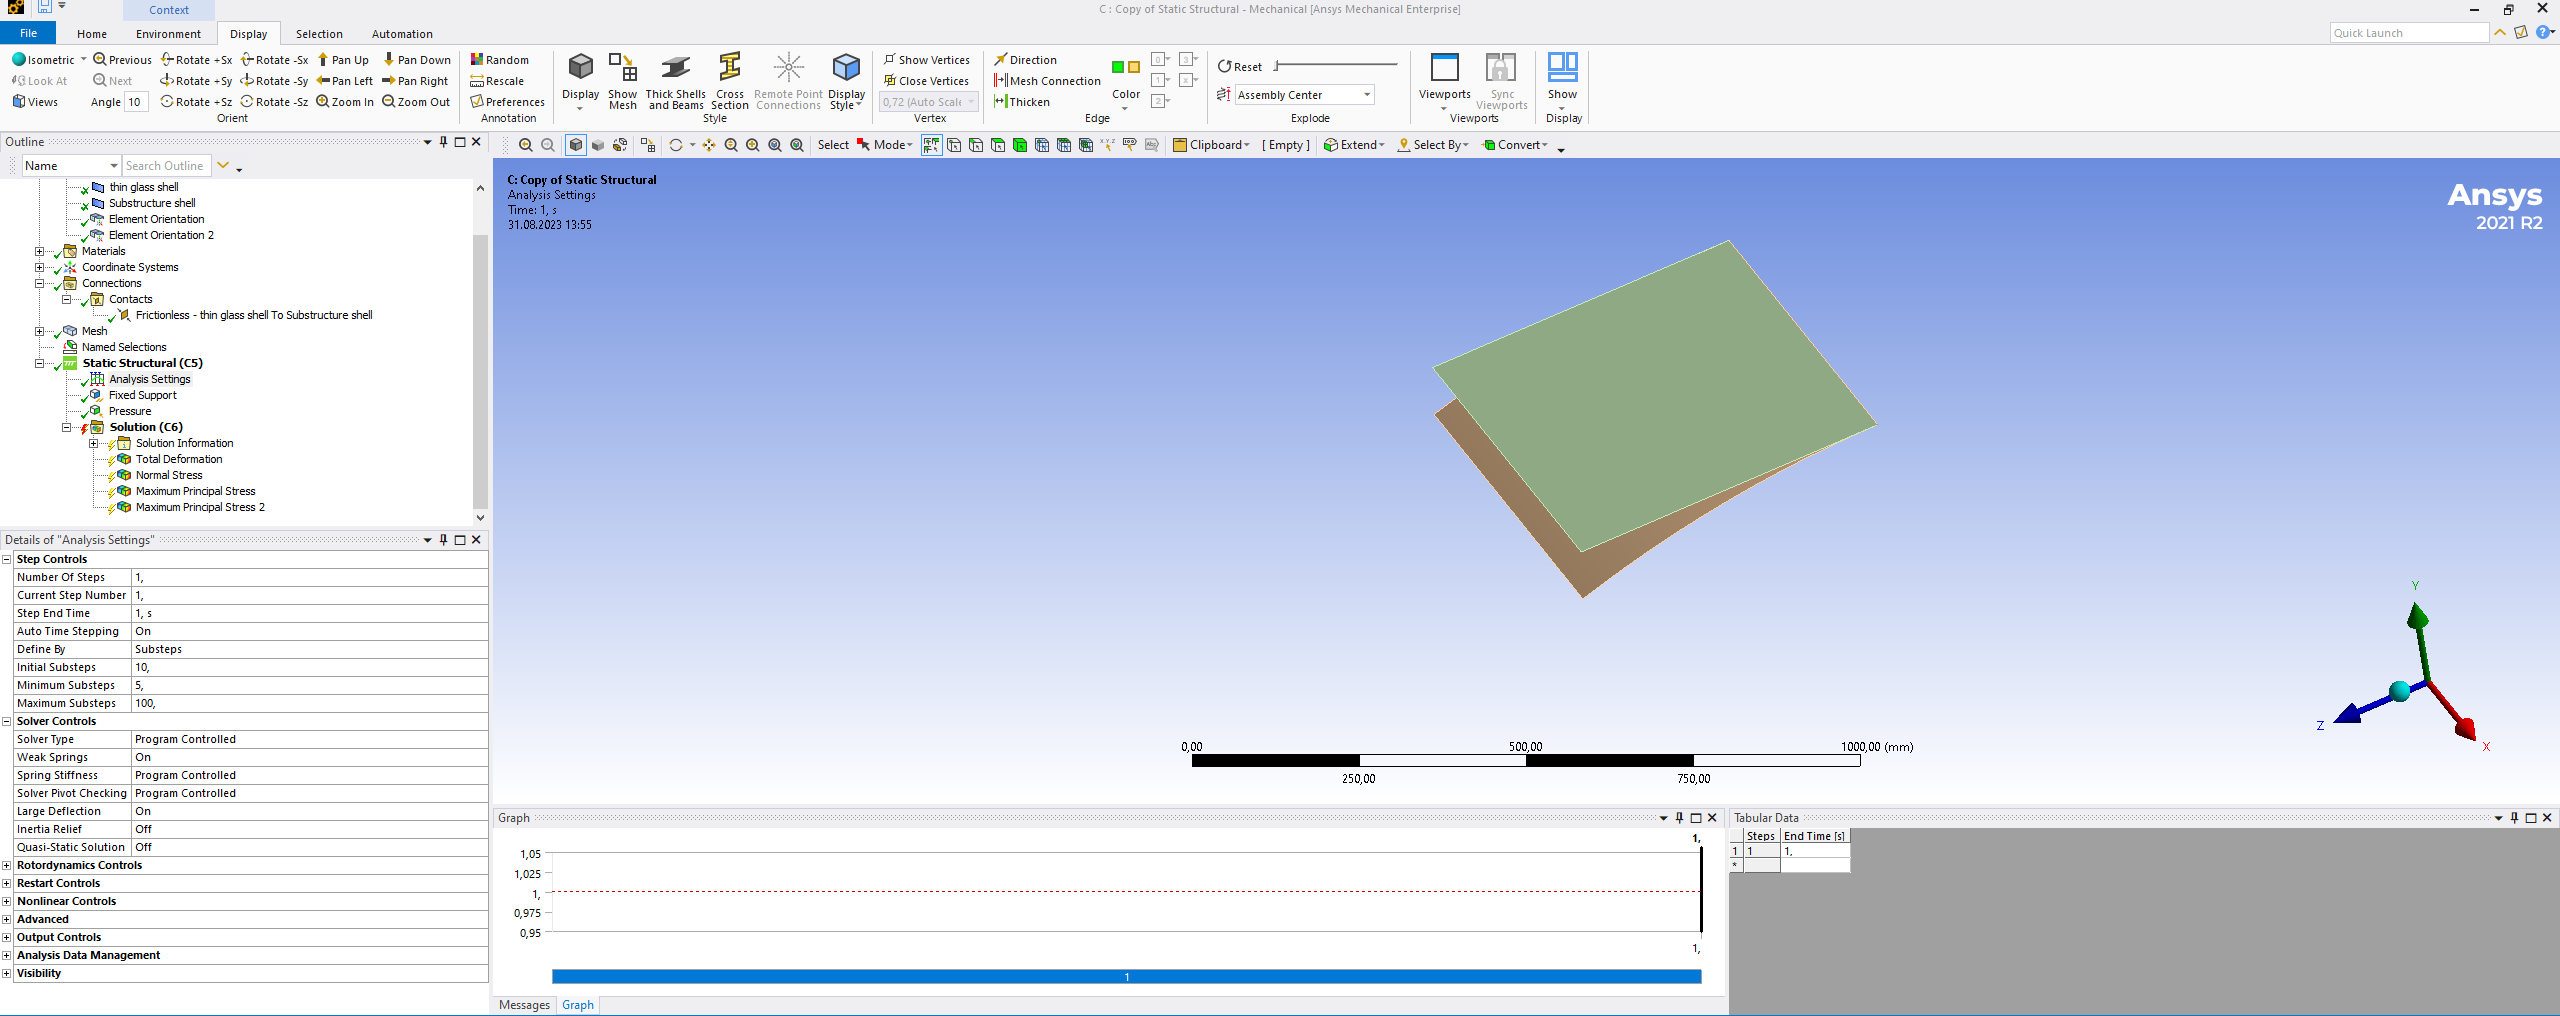Click the Search Outline field
Viewport: 2560px width, 1016px height.
(x=166, y=166)
